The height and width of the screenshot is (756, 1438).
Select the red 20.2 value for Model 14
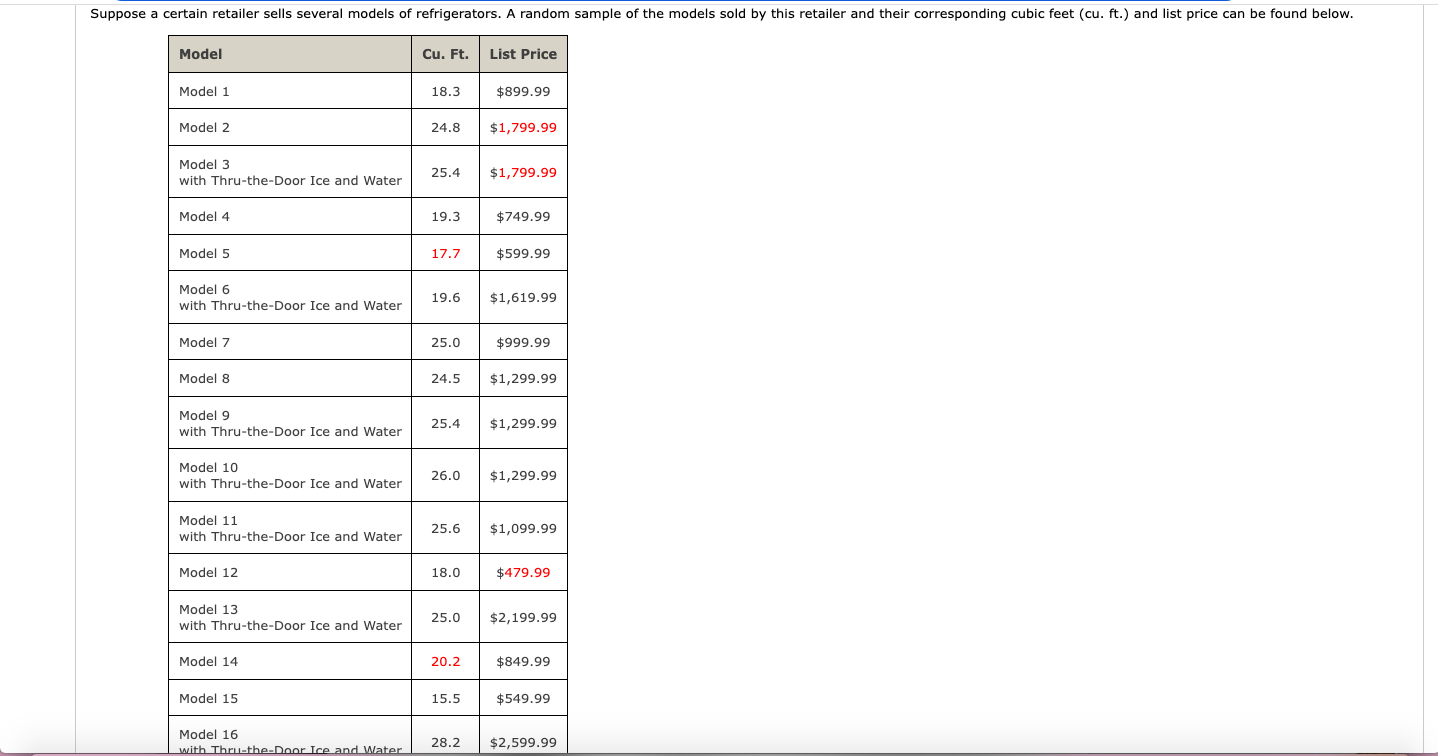coord(445,661)
